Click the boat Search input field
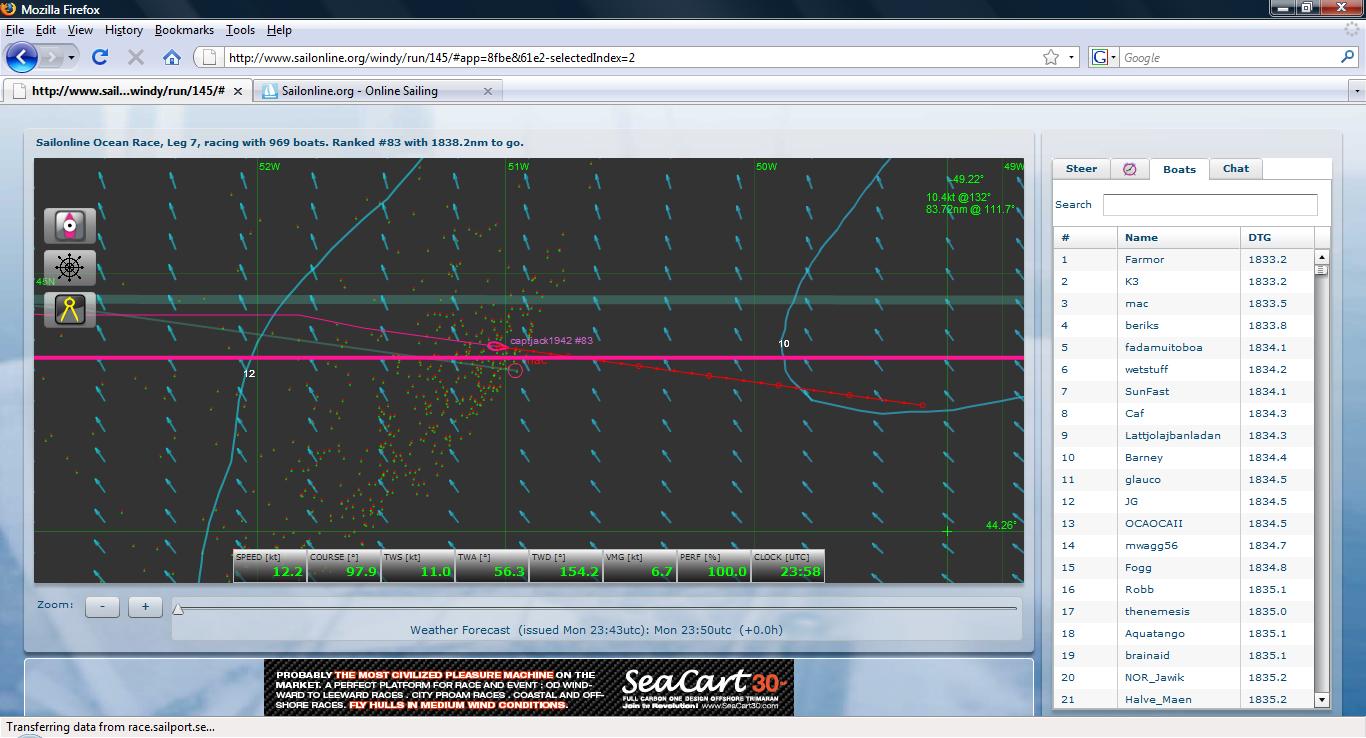Viewport: 1366px width, 738px height. 1209,205
